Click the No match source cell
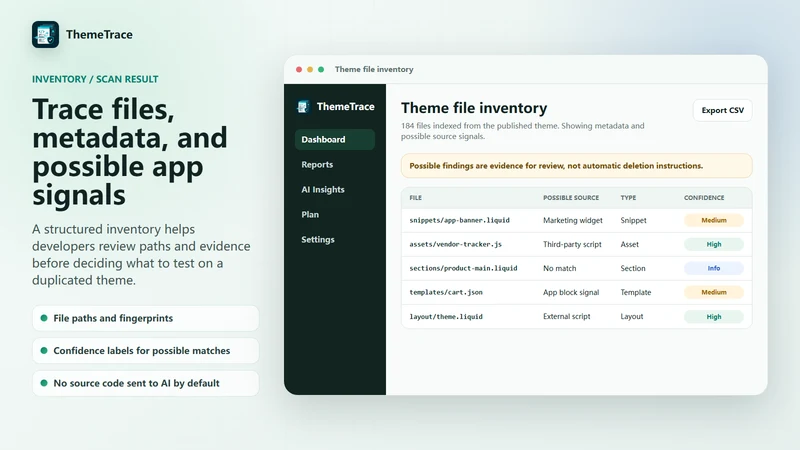The height and width of the screenshot is (450, 800). click(559, 268)
